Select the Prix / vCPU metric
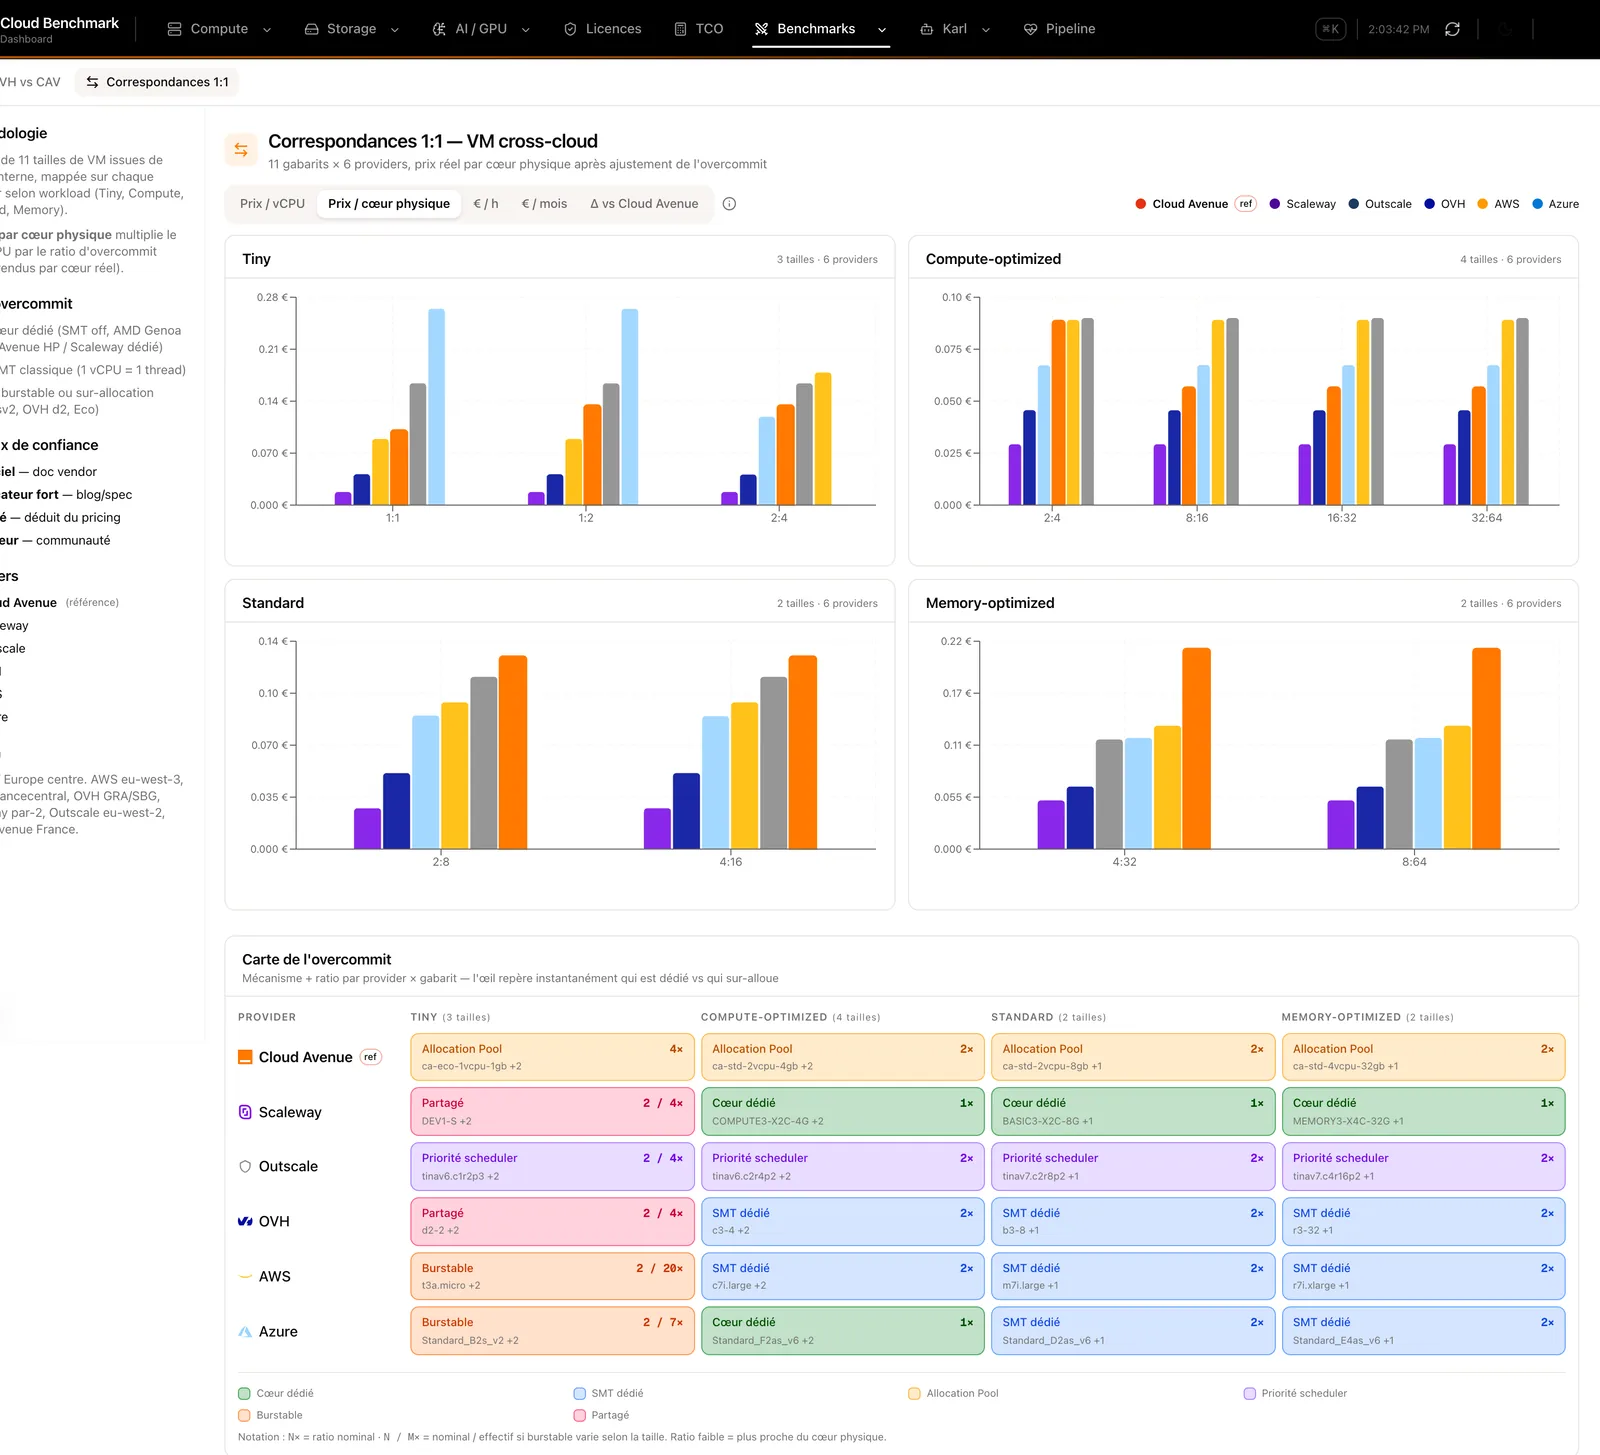The width and height of the screenshot is (1600, 1455). [272, 204]
